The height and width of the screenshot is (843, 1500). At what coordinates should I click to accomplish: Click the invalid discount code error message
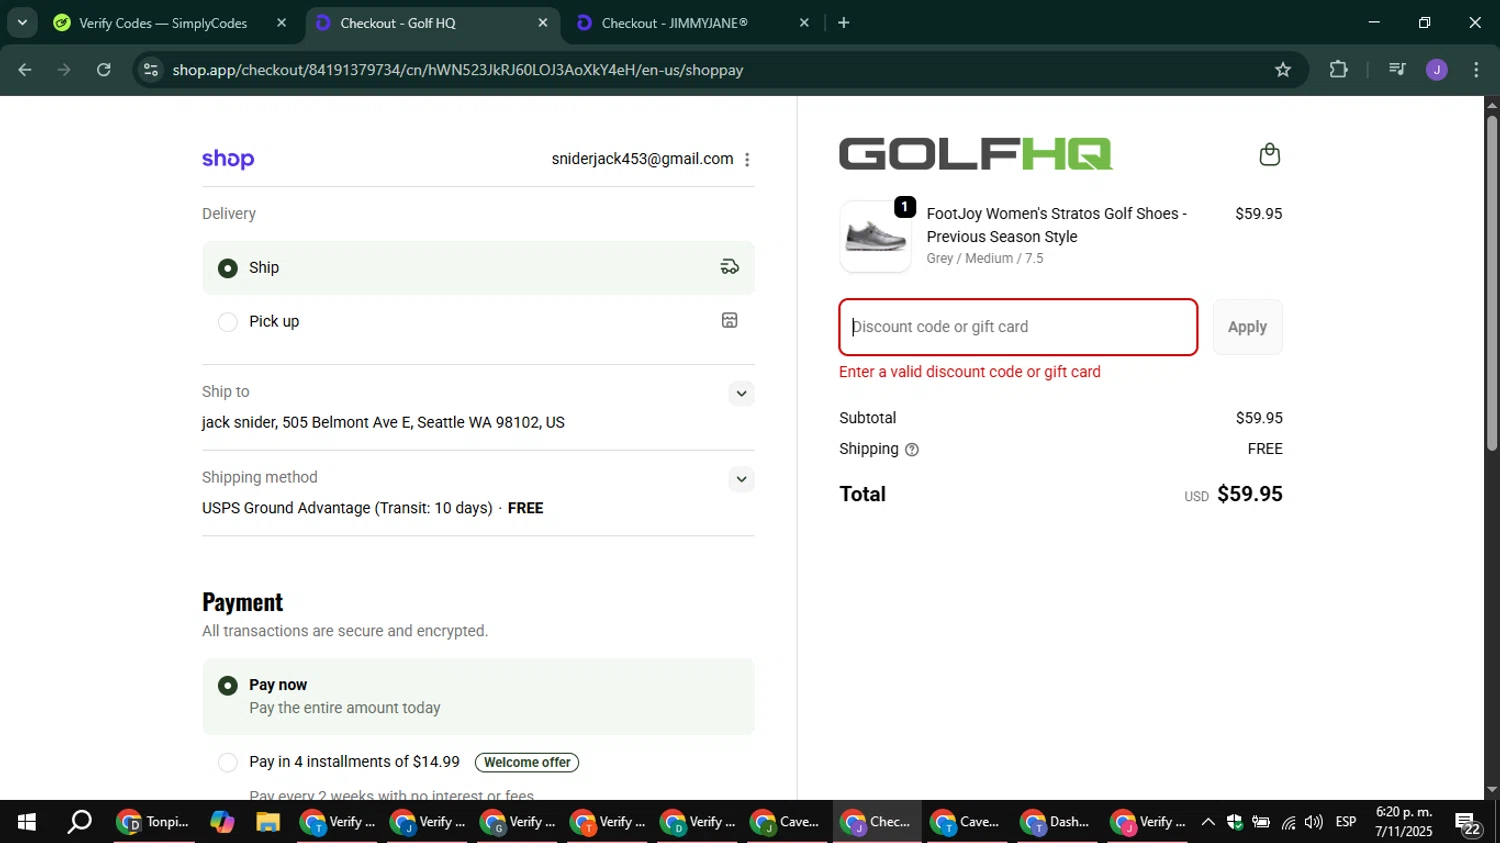(x=970, y=372)
